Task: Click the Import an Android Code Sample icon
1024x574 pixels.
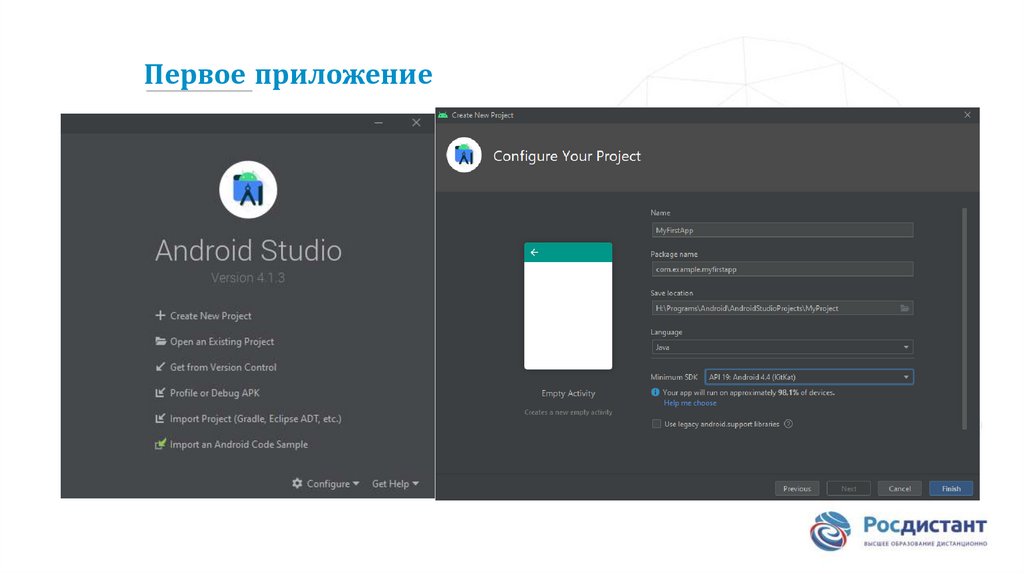Action: [x=160, y=445]
